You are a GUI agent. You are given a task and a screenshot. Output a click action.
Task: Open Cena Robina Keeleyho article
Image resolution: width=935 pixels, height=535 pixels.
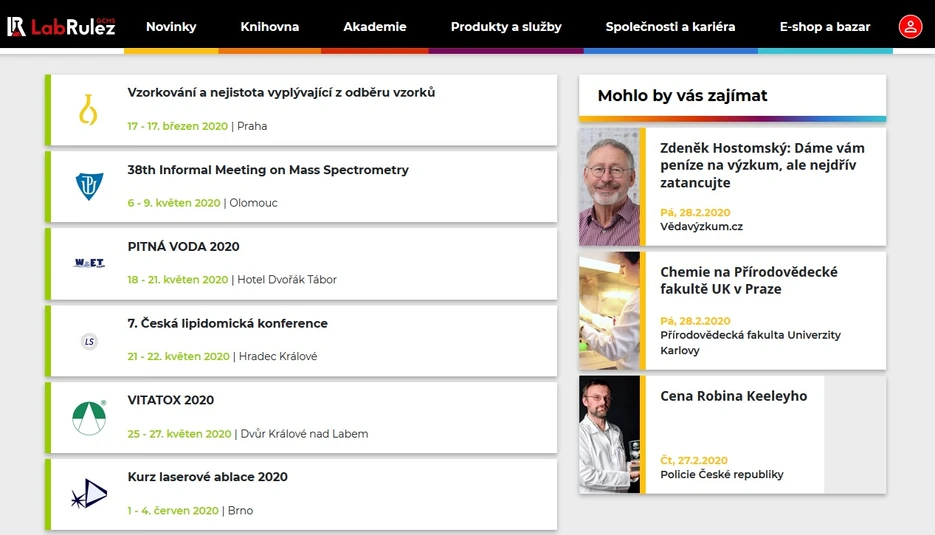[733, 396]
